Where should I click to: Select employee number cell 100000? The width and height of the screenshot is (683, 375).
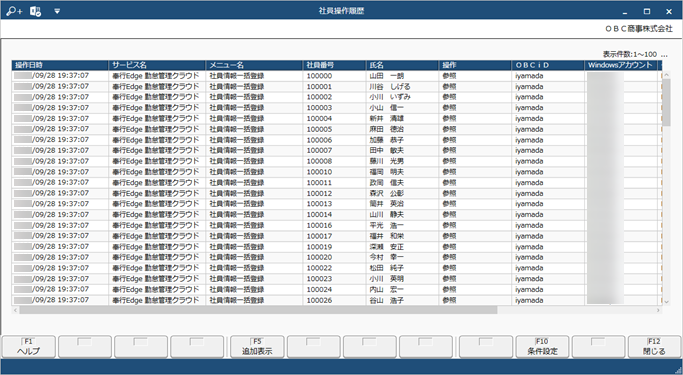tap(334, 76)
